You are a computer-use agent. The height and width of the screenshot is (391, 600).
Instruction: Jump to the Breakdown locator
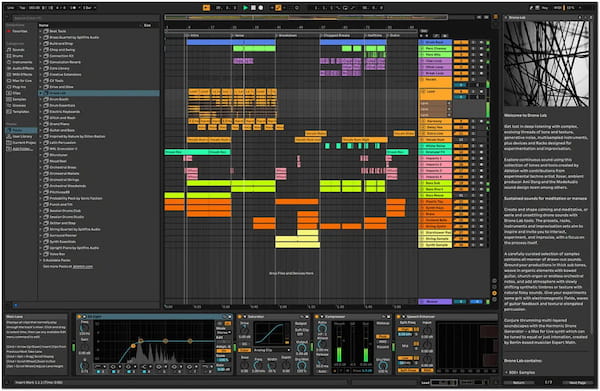[x=287, y=36]
